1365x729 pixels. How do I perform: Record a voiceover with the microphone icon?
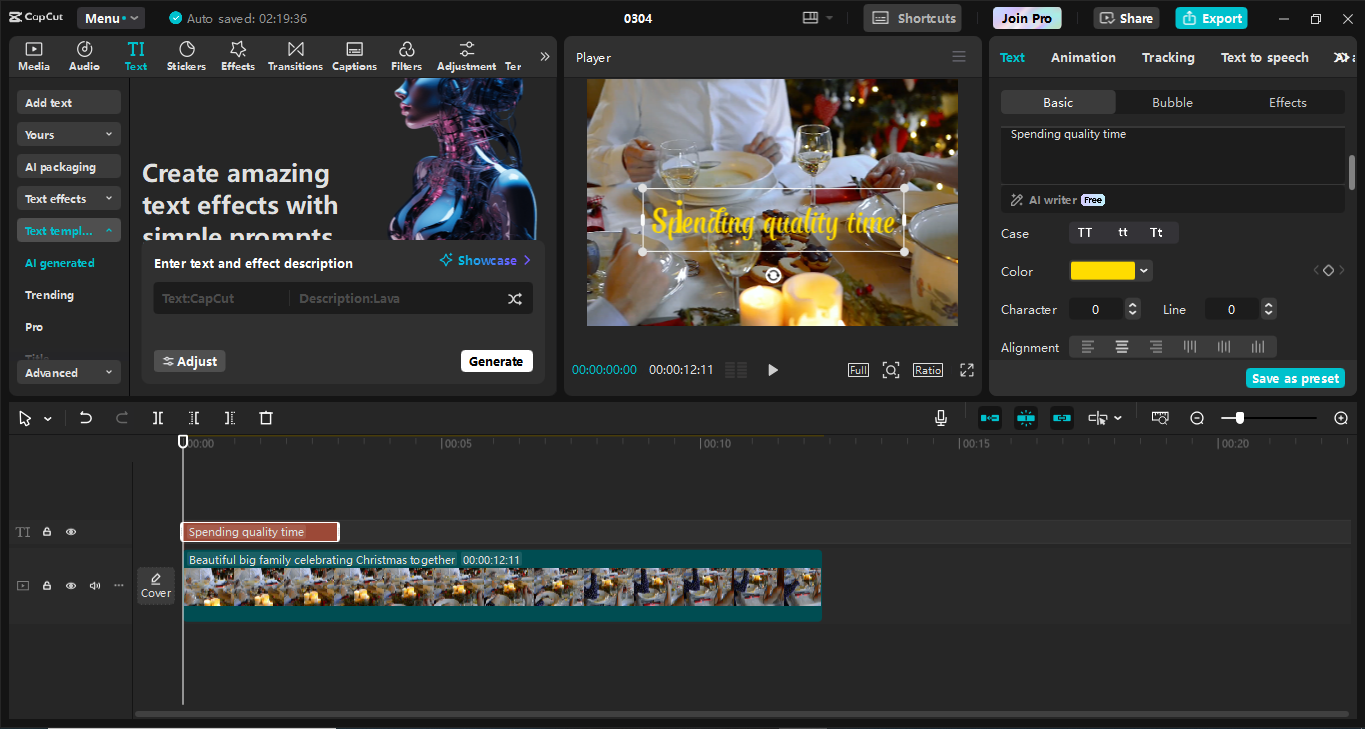click(940, 418)
